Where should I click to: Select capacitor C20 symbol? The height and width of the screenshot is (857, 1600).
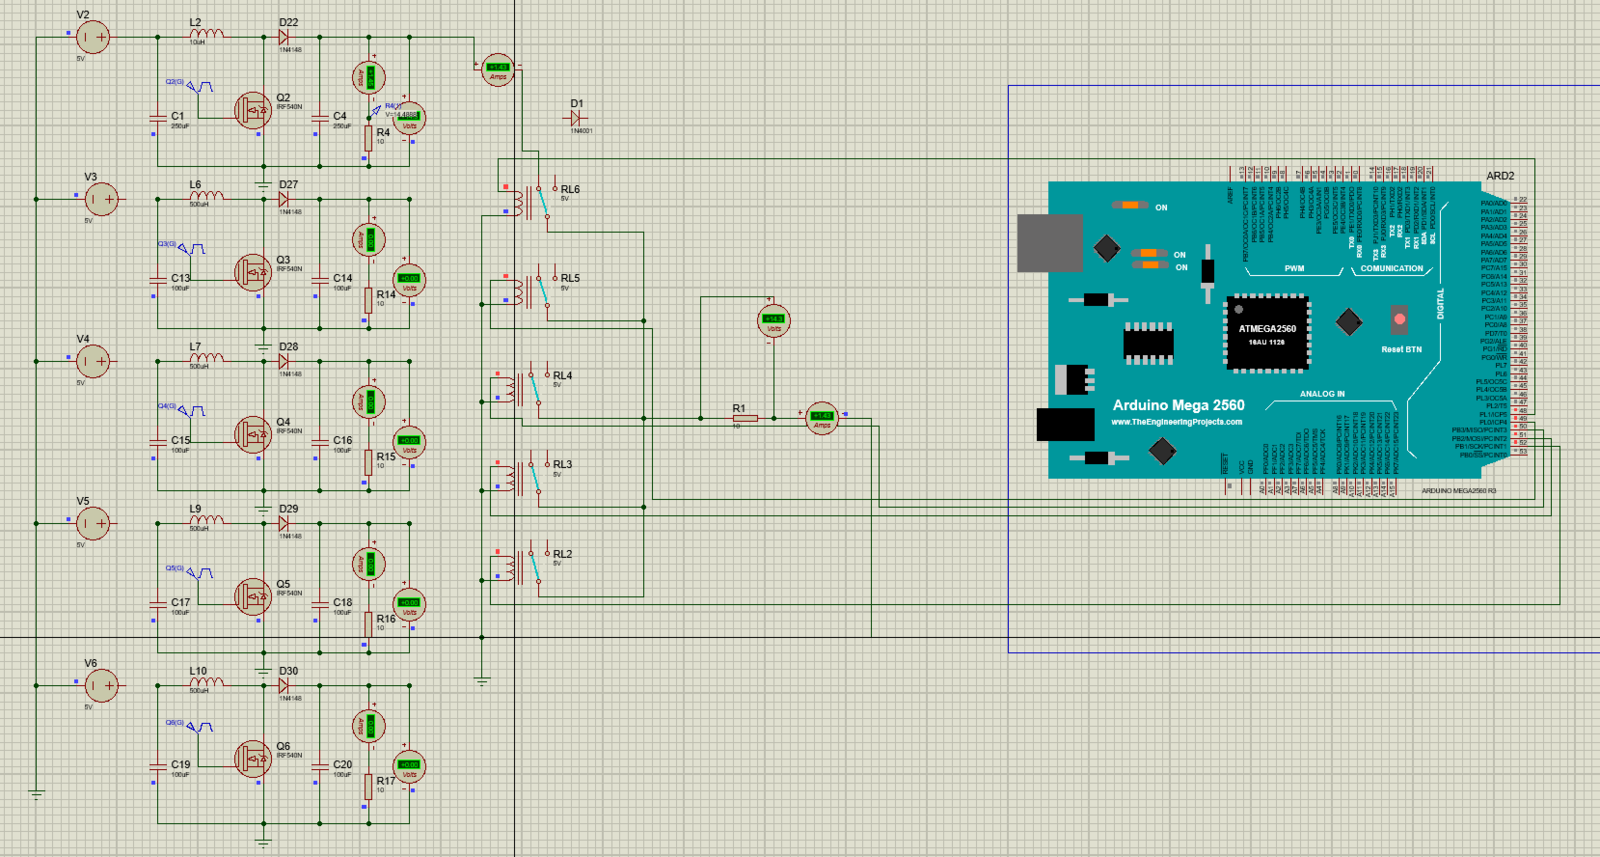(320, 765)
